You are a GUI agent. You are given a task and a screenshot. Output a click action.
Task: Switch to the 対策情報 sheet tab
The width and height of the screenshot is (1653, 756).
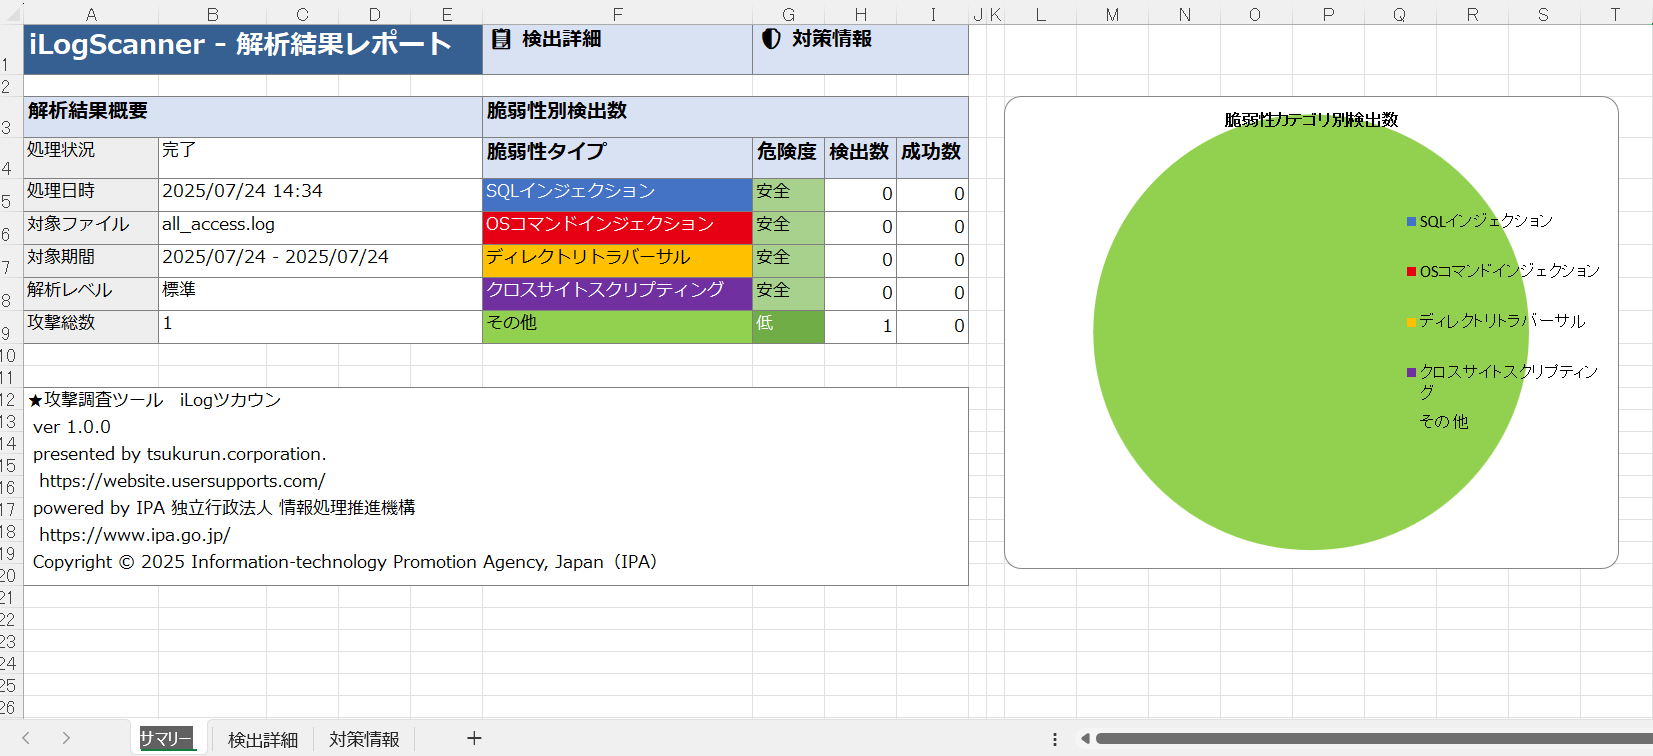click(x=364, y=739)
